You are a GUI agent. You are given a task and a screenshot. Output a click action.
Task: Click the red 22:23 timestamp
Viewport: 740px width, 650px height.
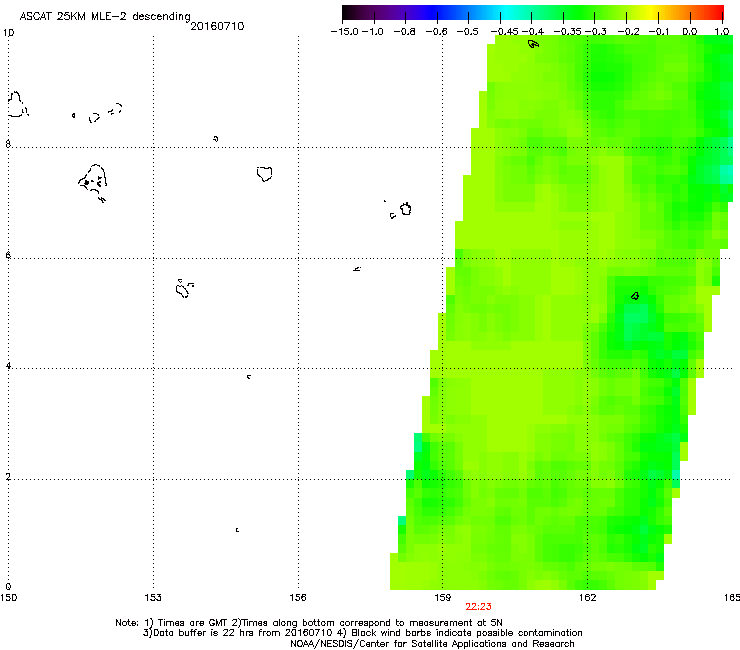coord(479,607)
